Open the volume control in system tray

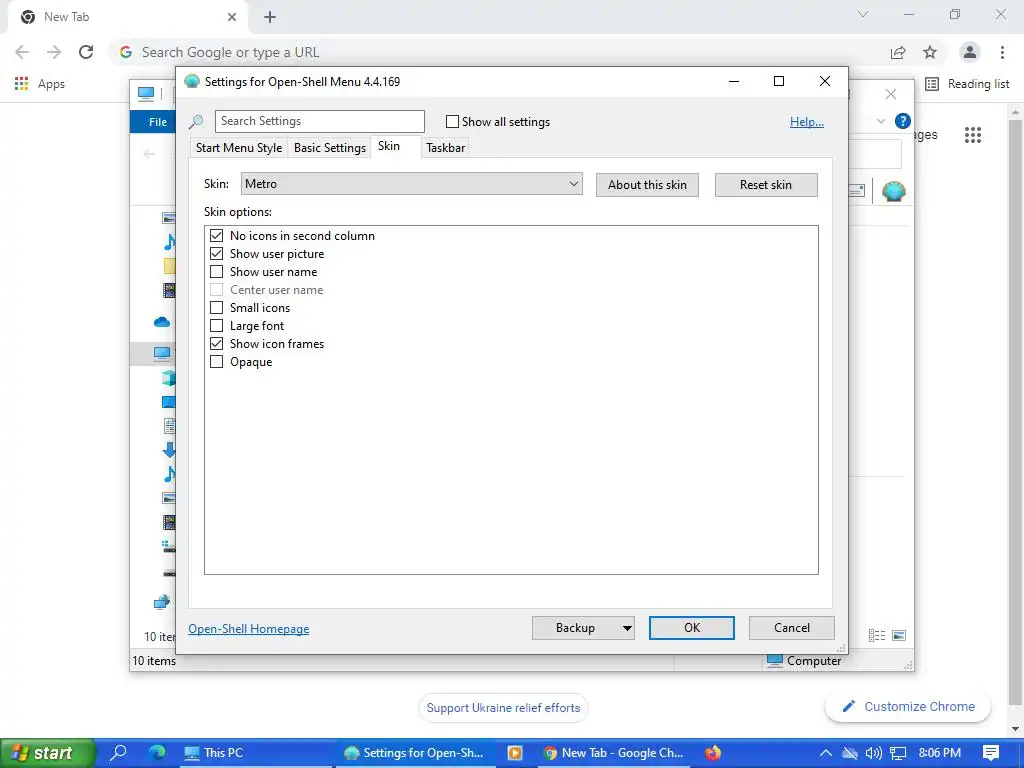tap(873, 753)
